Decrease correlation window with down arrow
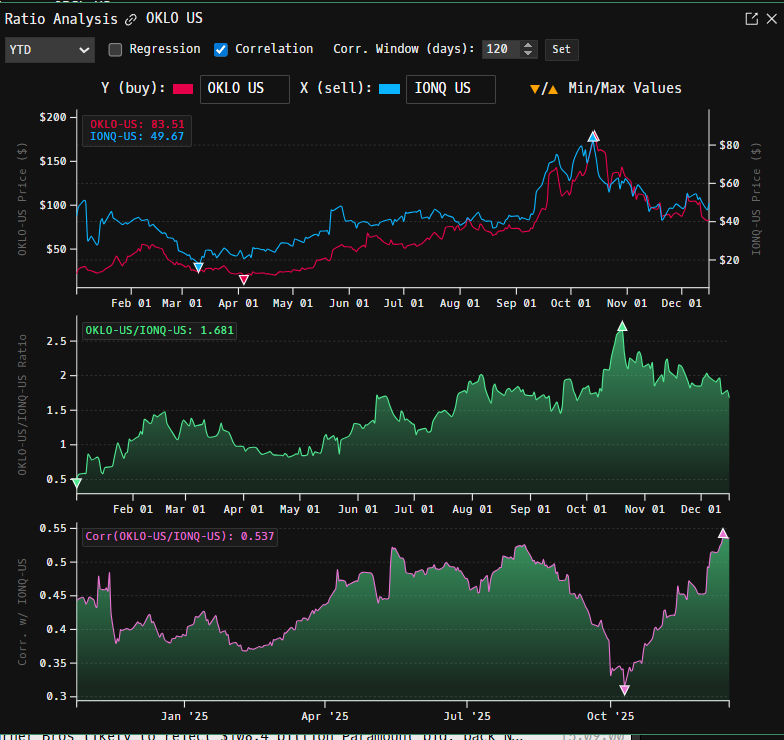This screenshot has width=784, height=740. [528, 53]
